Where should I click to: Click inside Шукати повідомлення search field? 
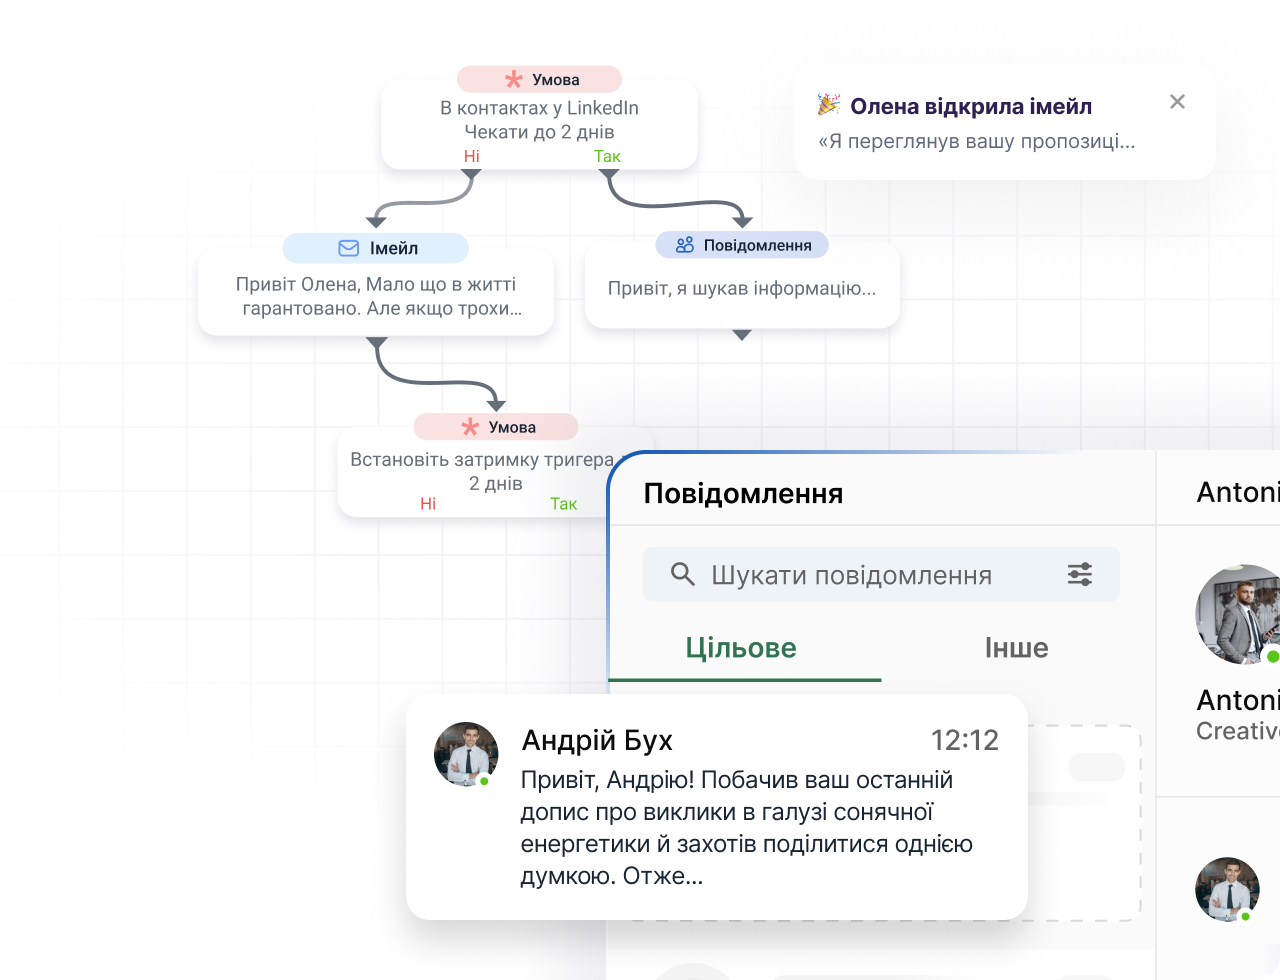point(881,574)
